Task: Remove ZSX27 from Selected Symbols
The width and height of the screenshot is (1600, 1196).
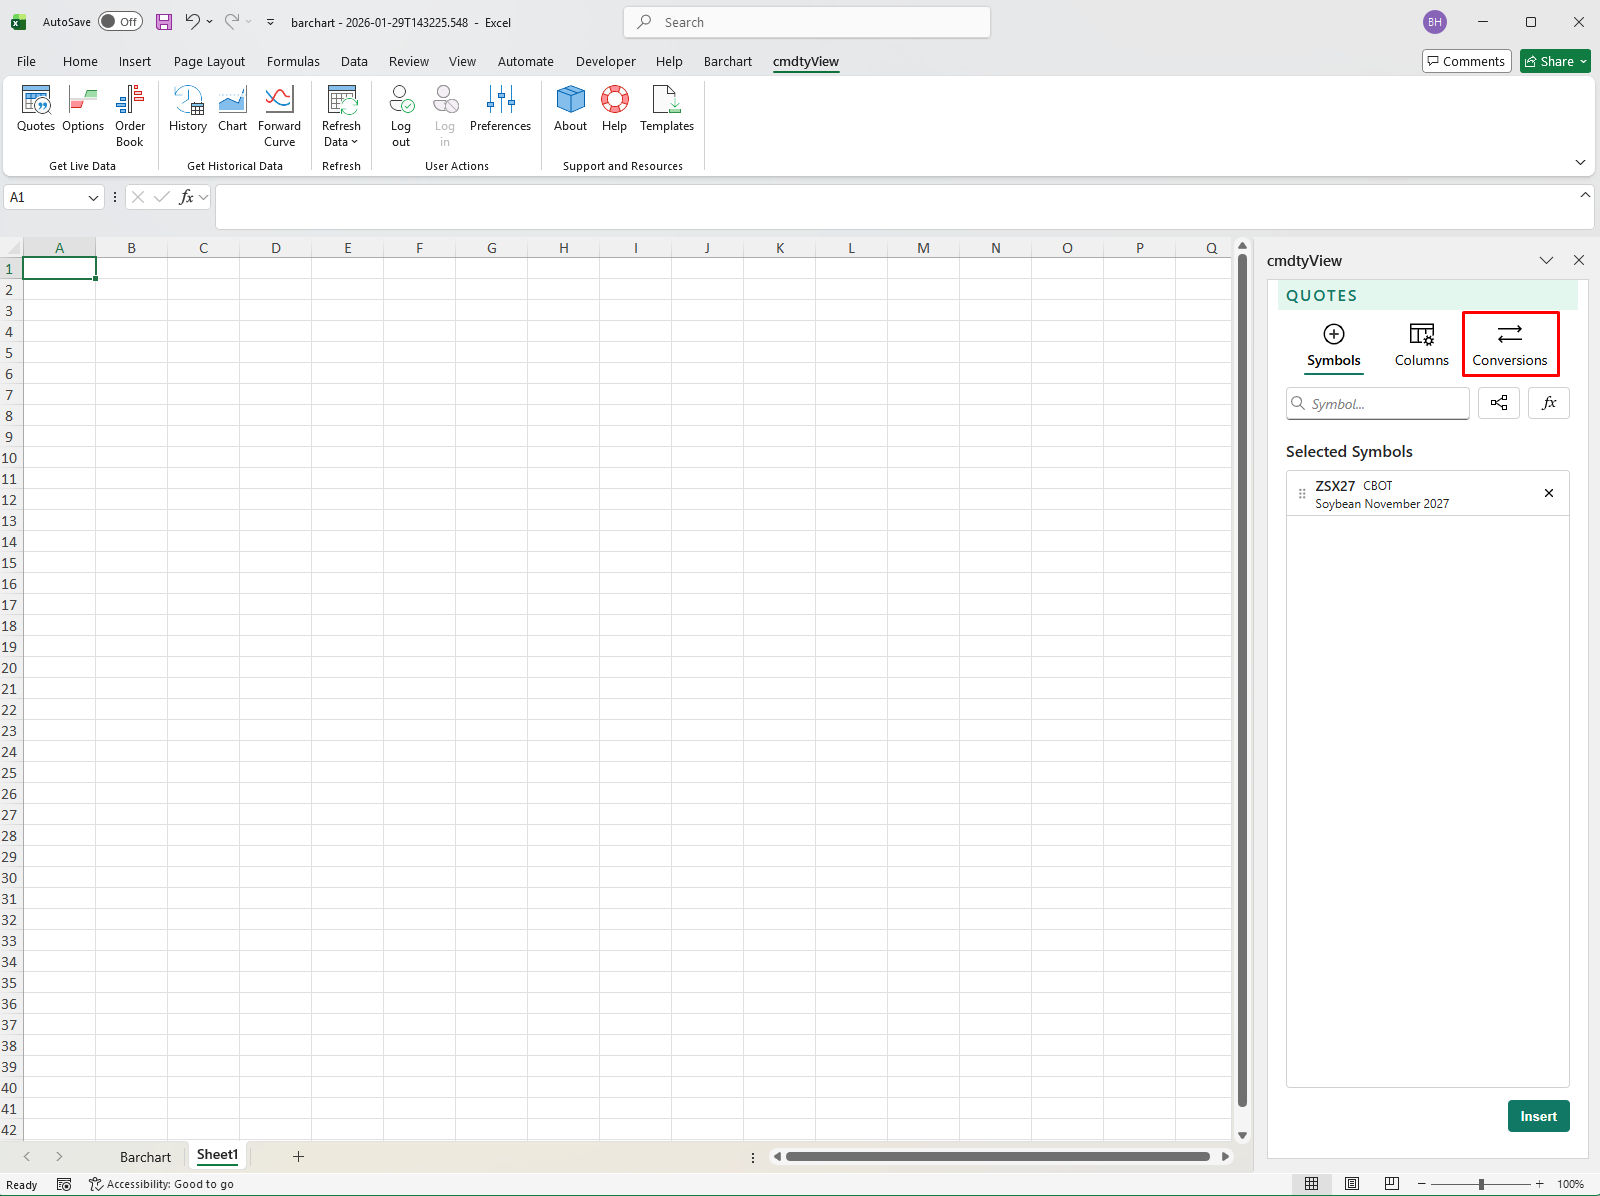Action: (x=1549, y=493)
